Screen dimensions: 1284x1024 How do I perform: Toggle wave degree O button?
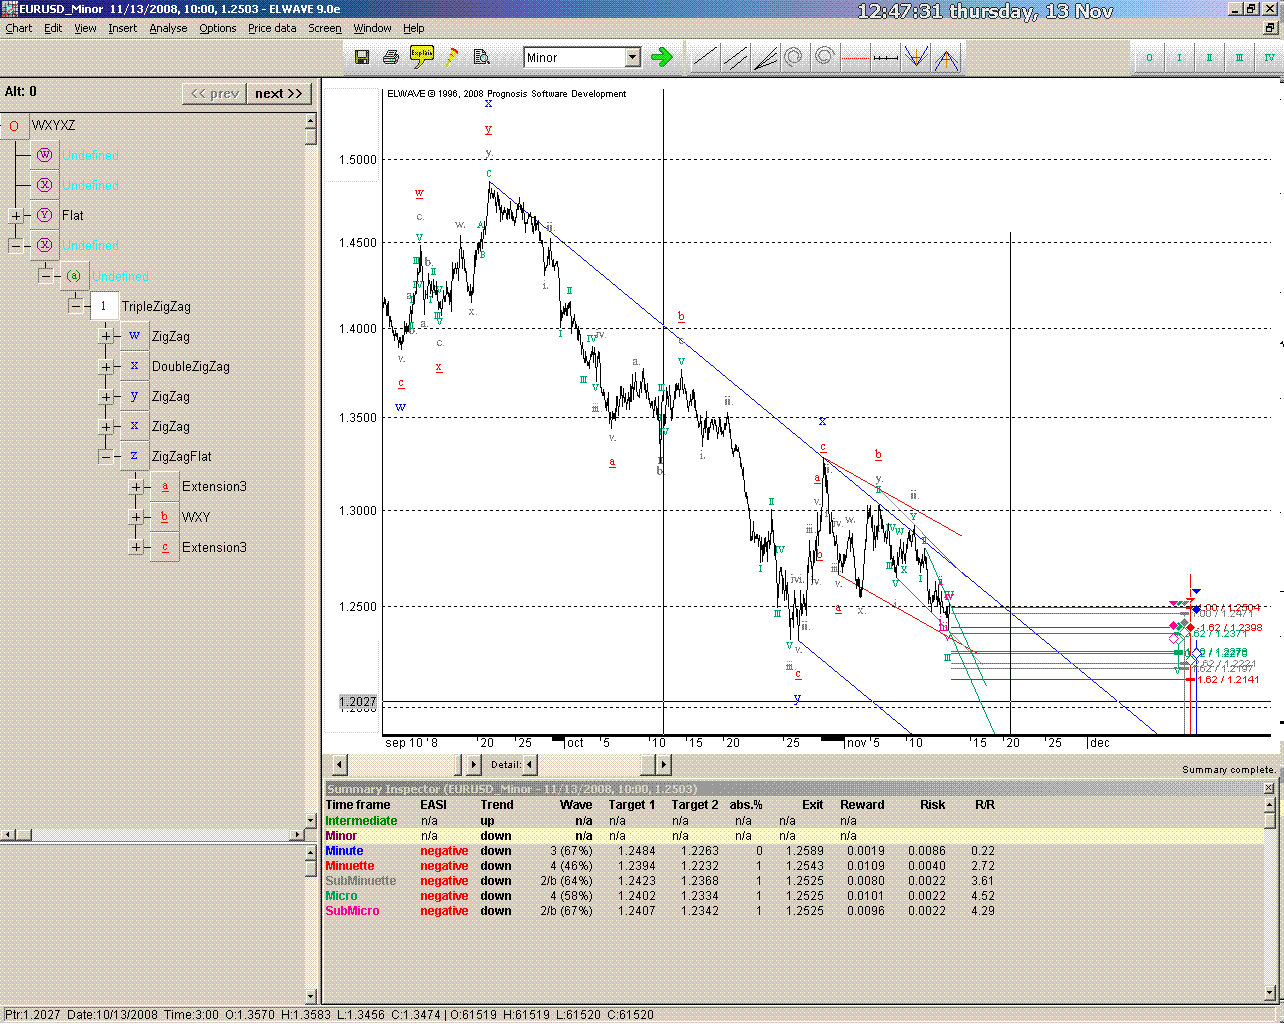[x=1149, y=57]
